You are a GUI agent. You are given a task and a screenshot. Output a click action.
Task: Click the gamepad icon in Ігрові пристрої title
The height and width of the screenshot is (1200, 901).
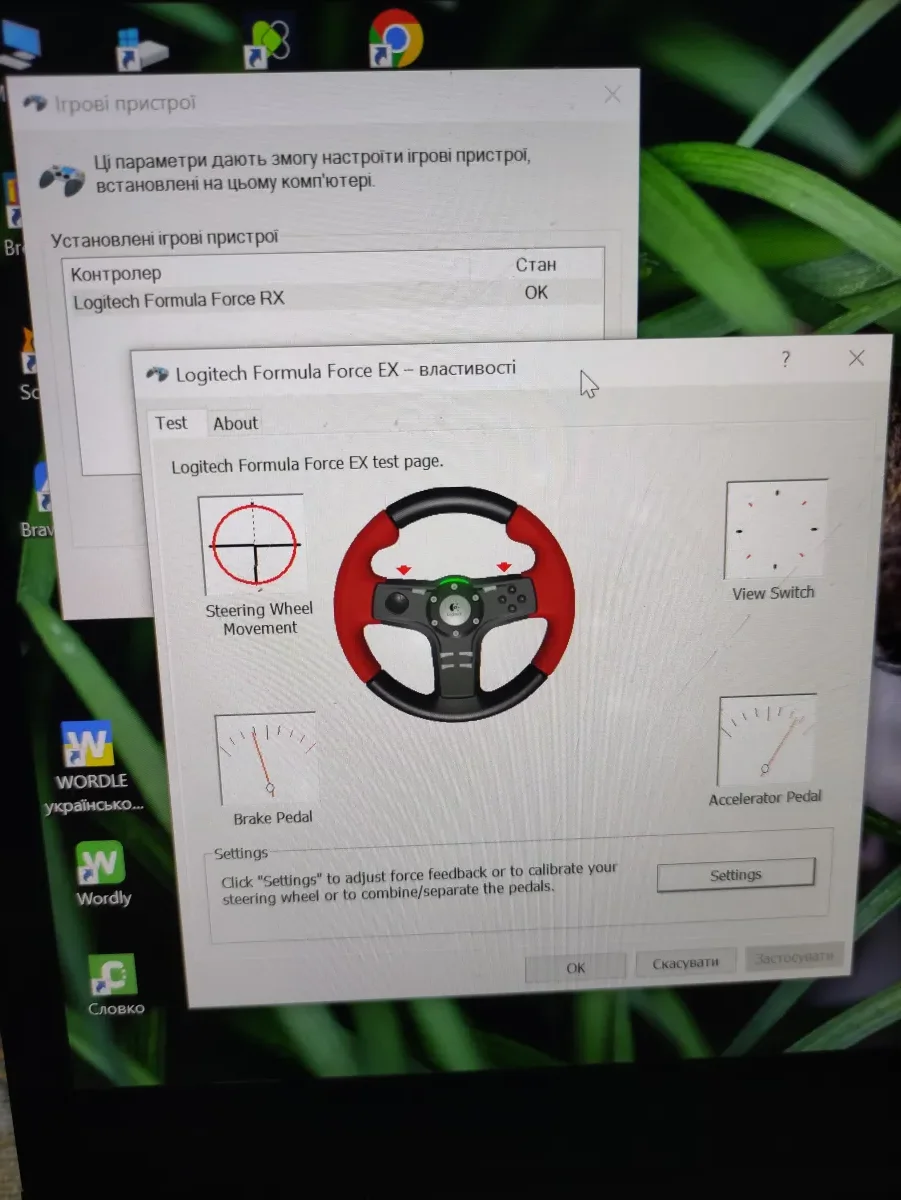[x=36, y=104]
